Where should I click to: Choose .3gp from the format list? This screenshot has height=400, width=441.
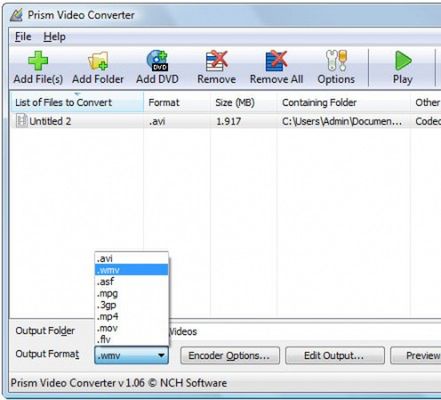(x=132, y=305)
